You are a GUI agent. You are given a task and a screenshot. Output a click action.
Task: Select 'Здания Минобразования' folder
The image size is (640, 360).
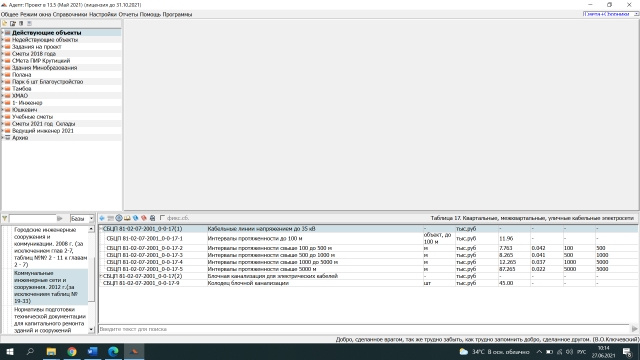click(x=44, y=68)
